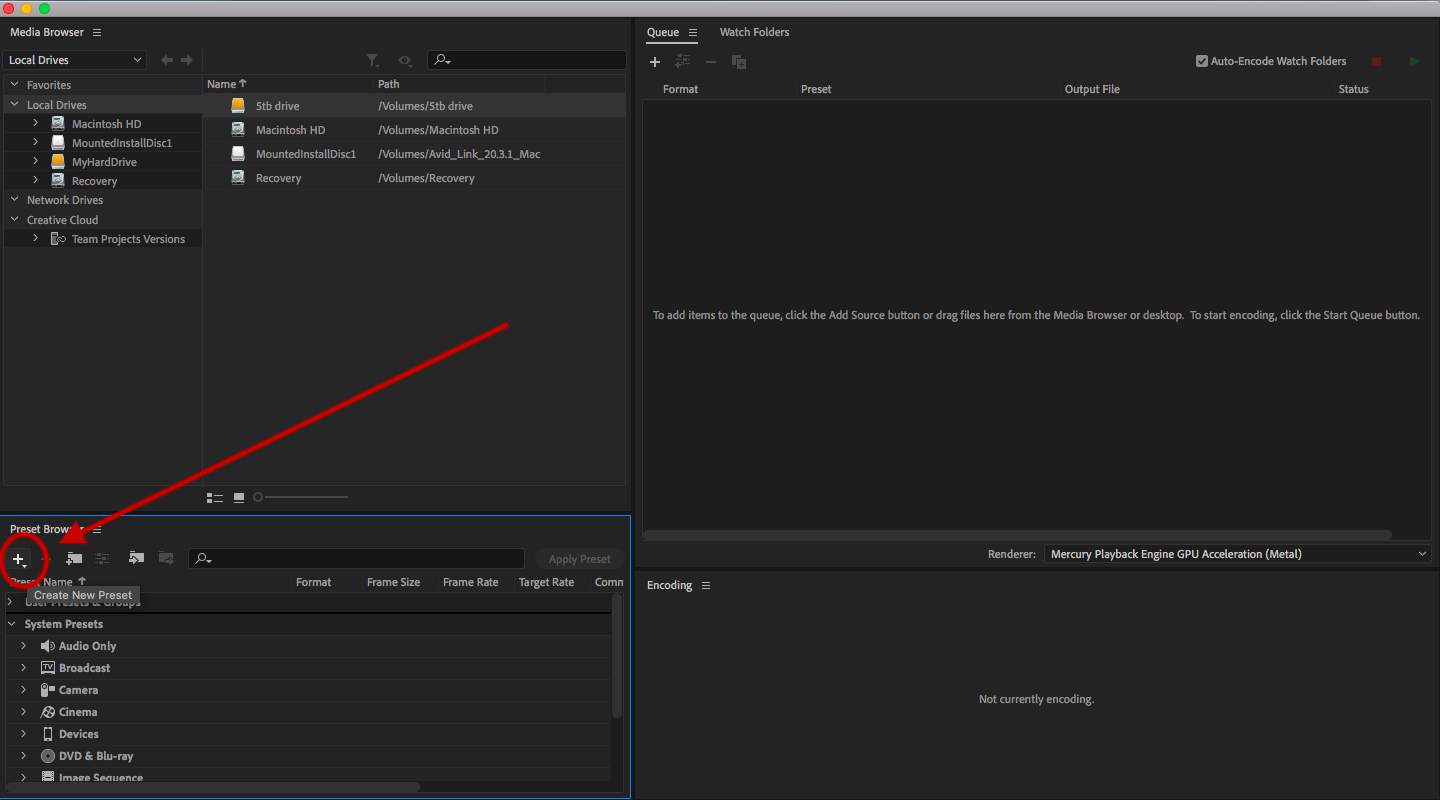This screenshot has width=1440, height=800.
Task: Open the Local Drives dropdown
Action: tap(75, 60)
